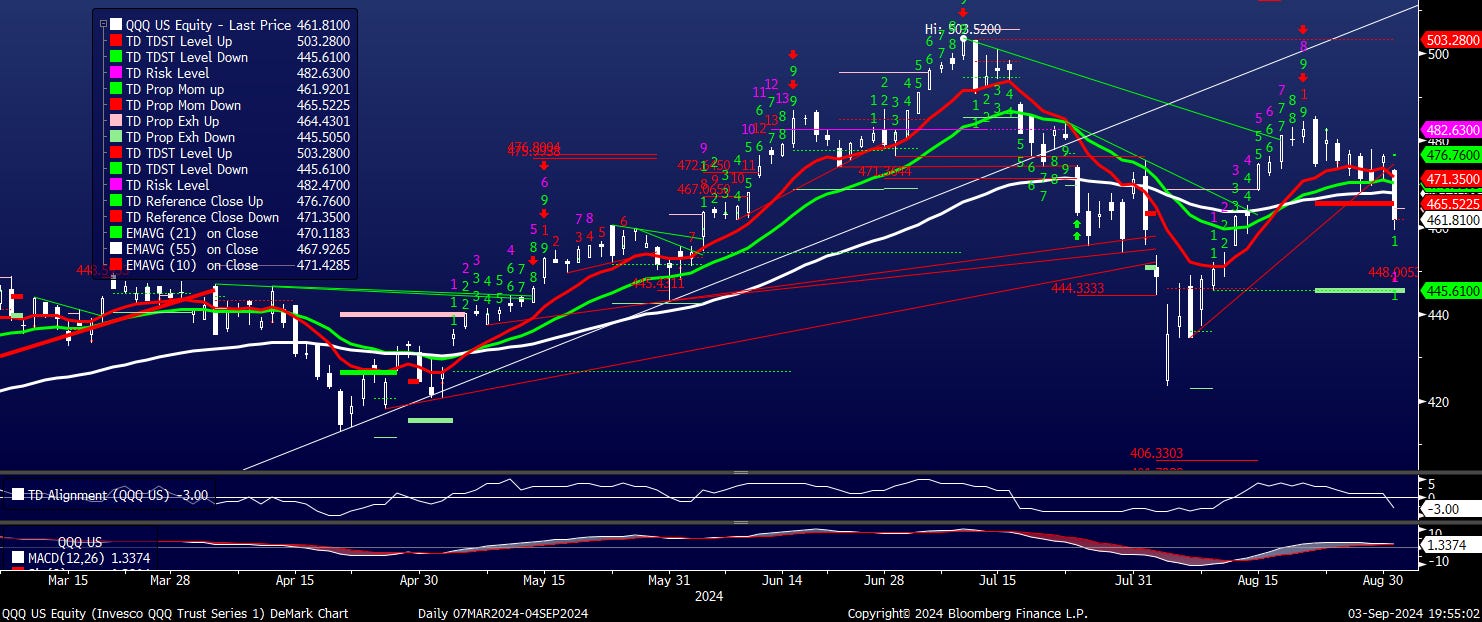Click the 406.3303 red level label
This screenshot has width=1482, height=622.
coord(1157,452)
